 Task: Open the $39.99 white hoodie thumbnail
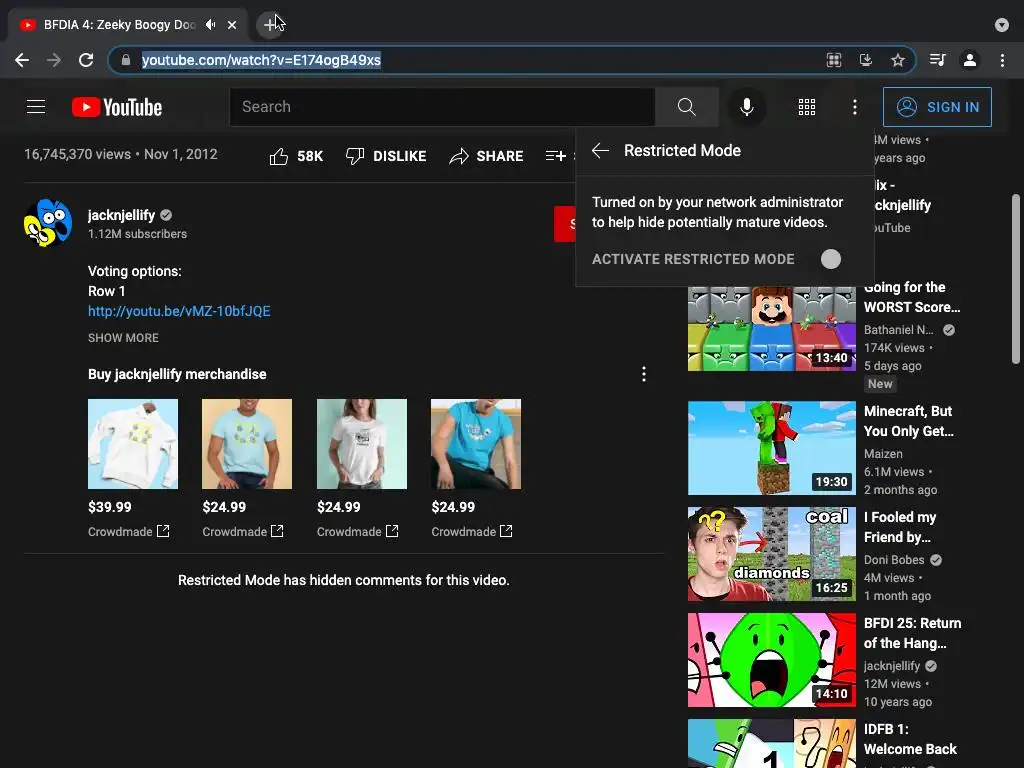tap(133, 444)
